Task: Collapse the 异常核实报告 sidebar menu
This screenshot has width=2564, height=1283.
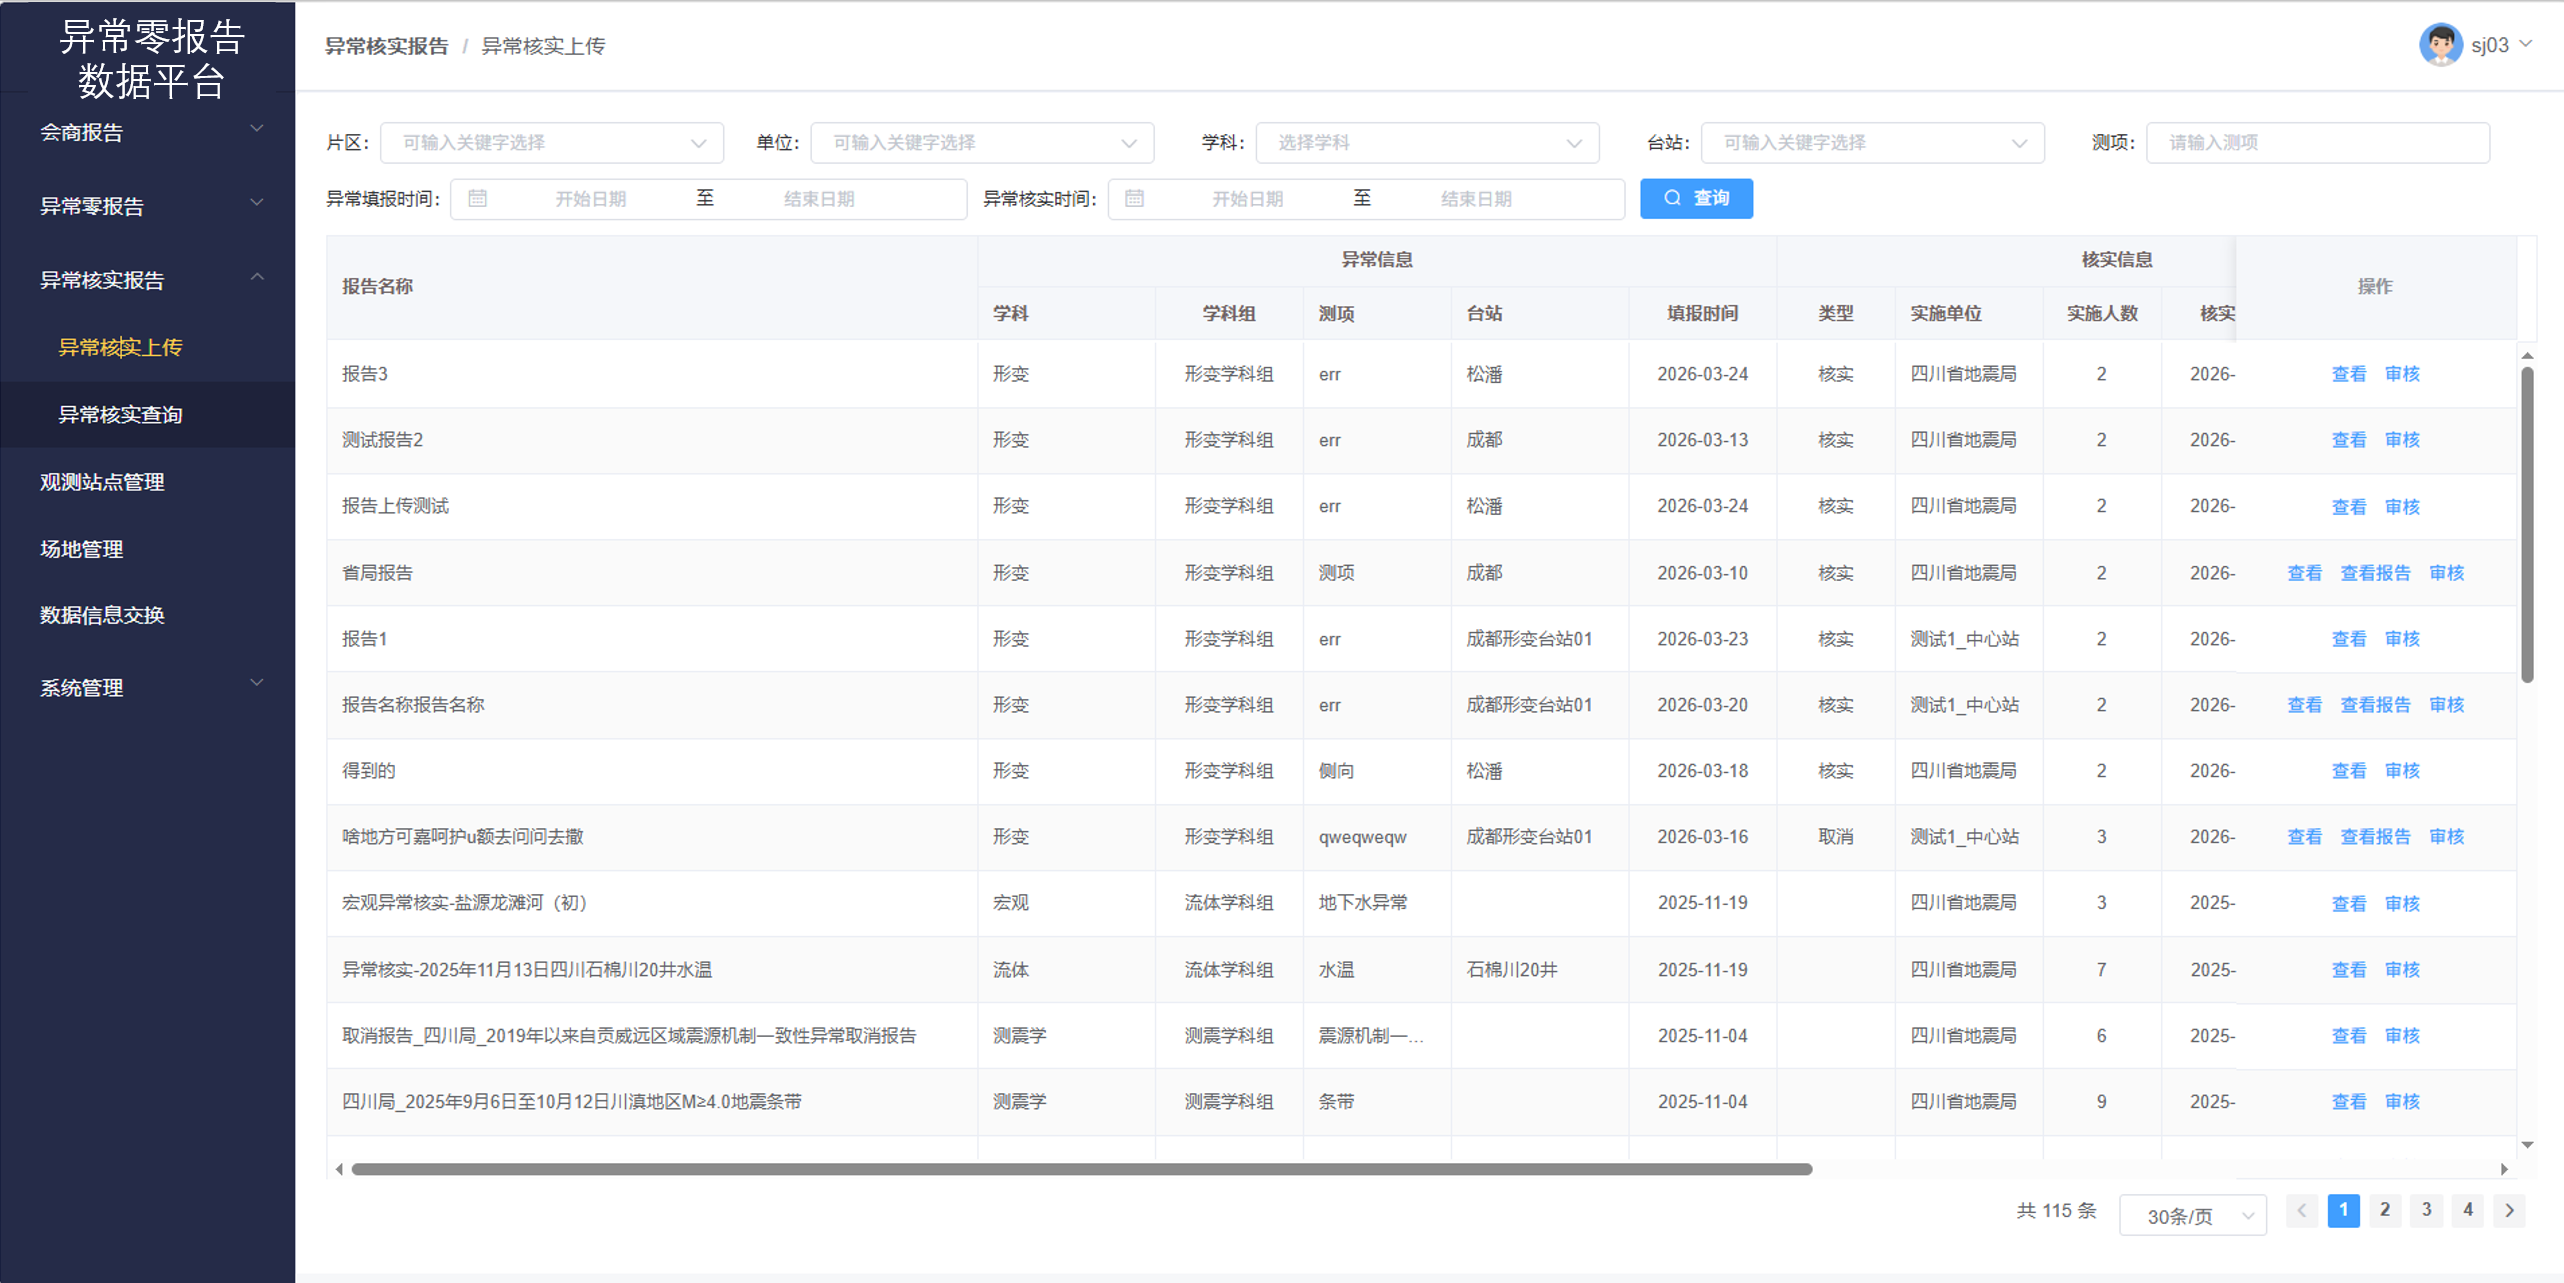Action: coord(148,280)
